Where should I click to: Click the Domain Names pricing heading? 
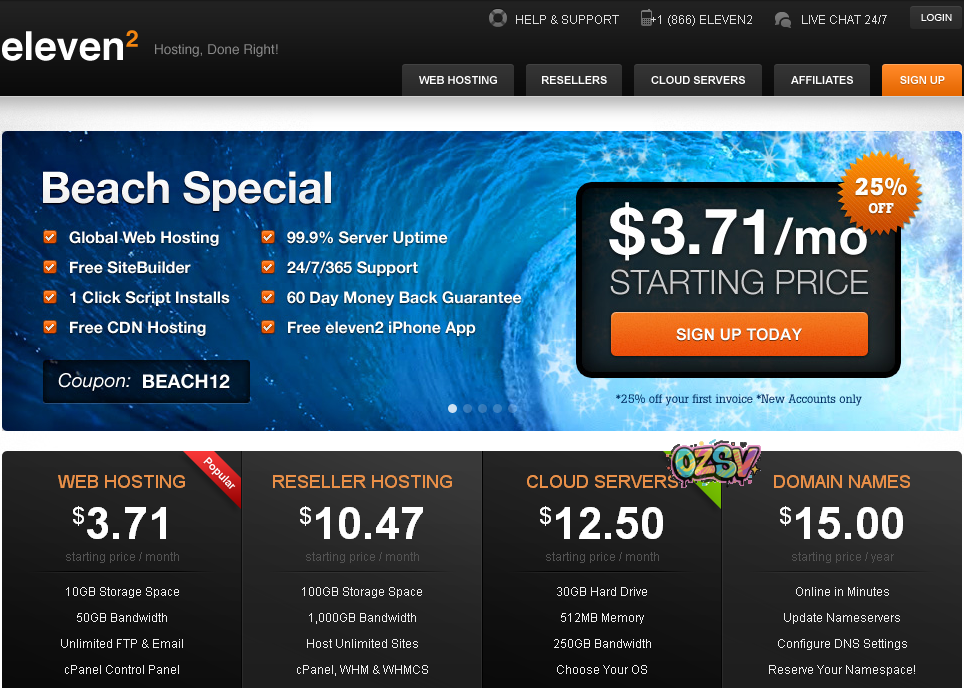pyautogui.click(x=841, y=481)
